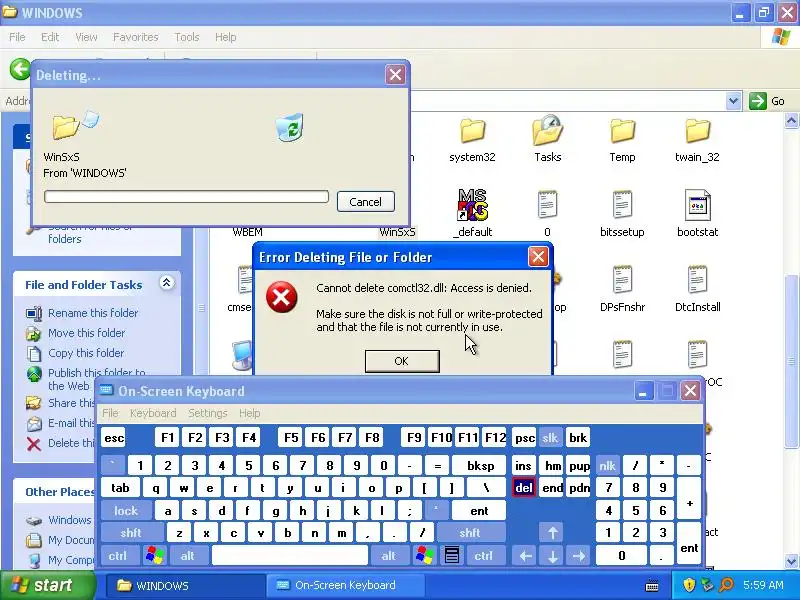The width and height of the screenshot is (800, 600).
Task: Click the F5 key on keyboard
Action: [x=291, y=438]
